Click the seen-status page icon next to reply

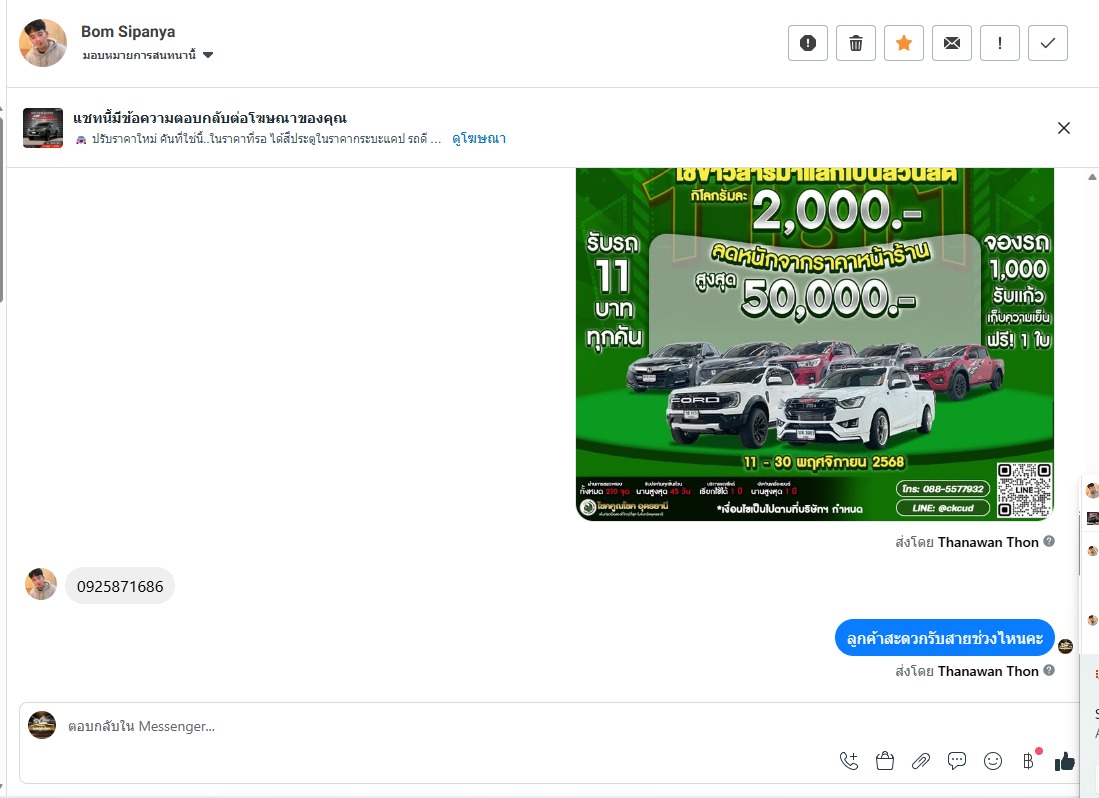coord(1065,646)
